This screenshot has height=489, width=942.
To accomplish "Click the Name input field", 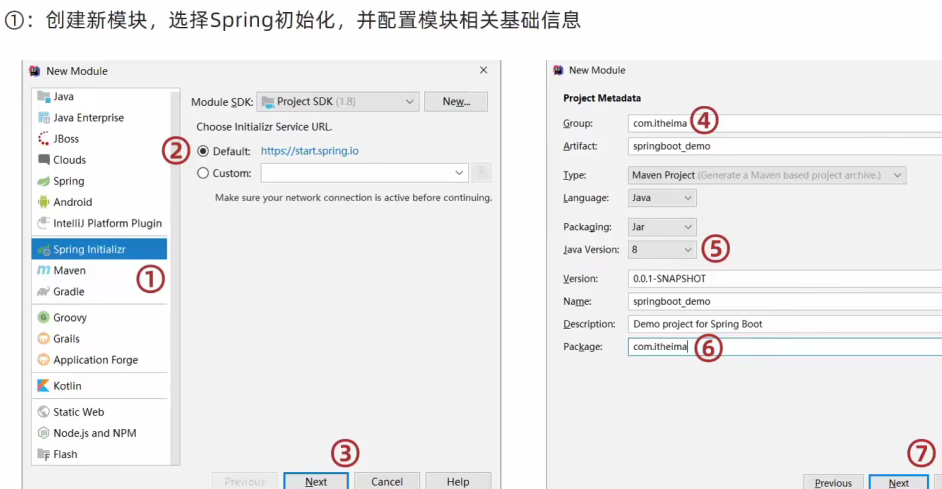I will click(785, 302).
